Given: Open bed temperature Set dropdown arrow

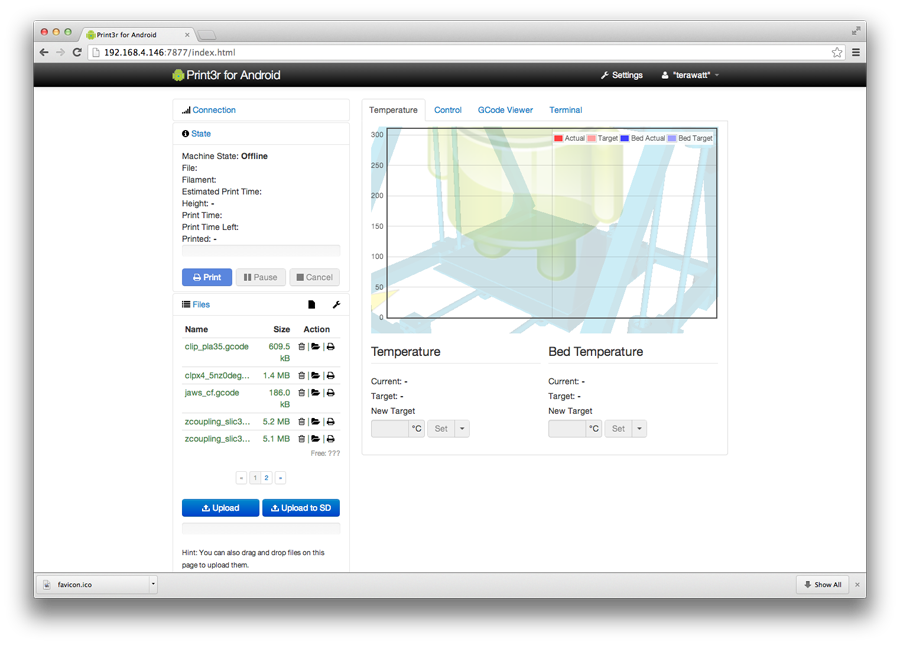Looking at the screenshot, I should point(639,429).
